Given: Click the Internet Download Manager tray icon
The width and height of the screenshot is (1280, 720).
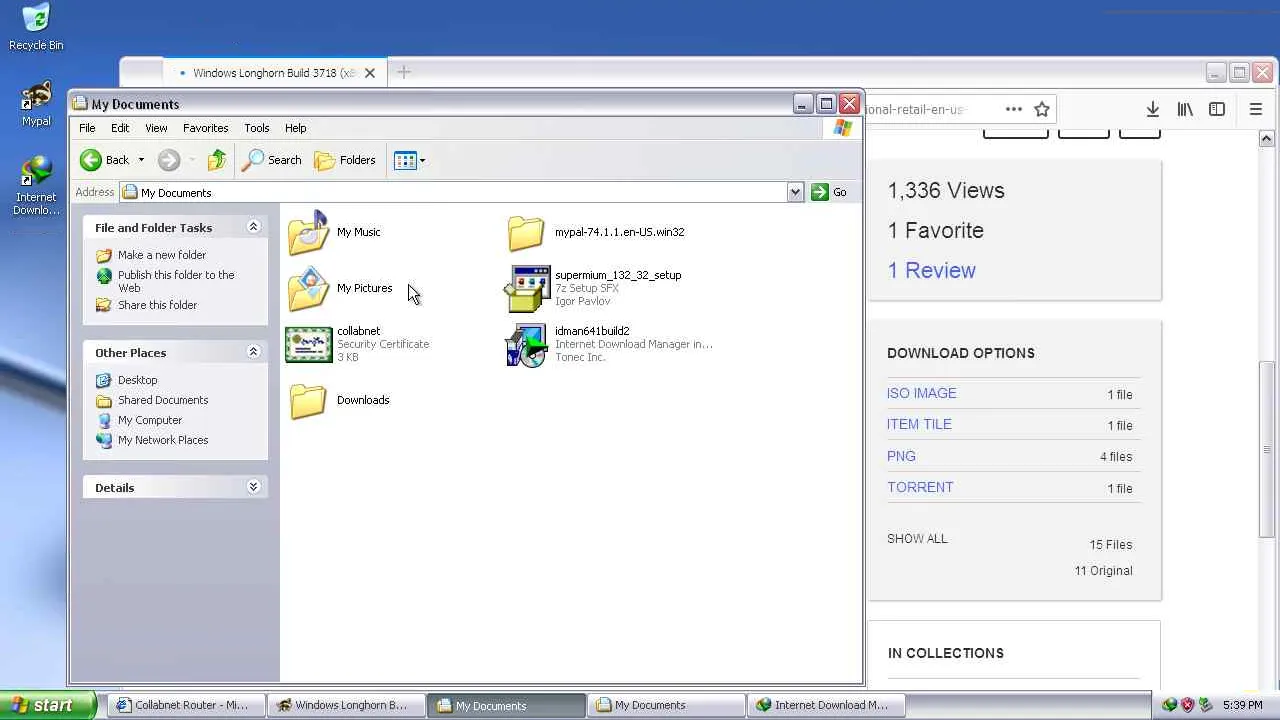Looking at the screenshot, I should point(1169,705).
